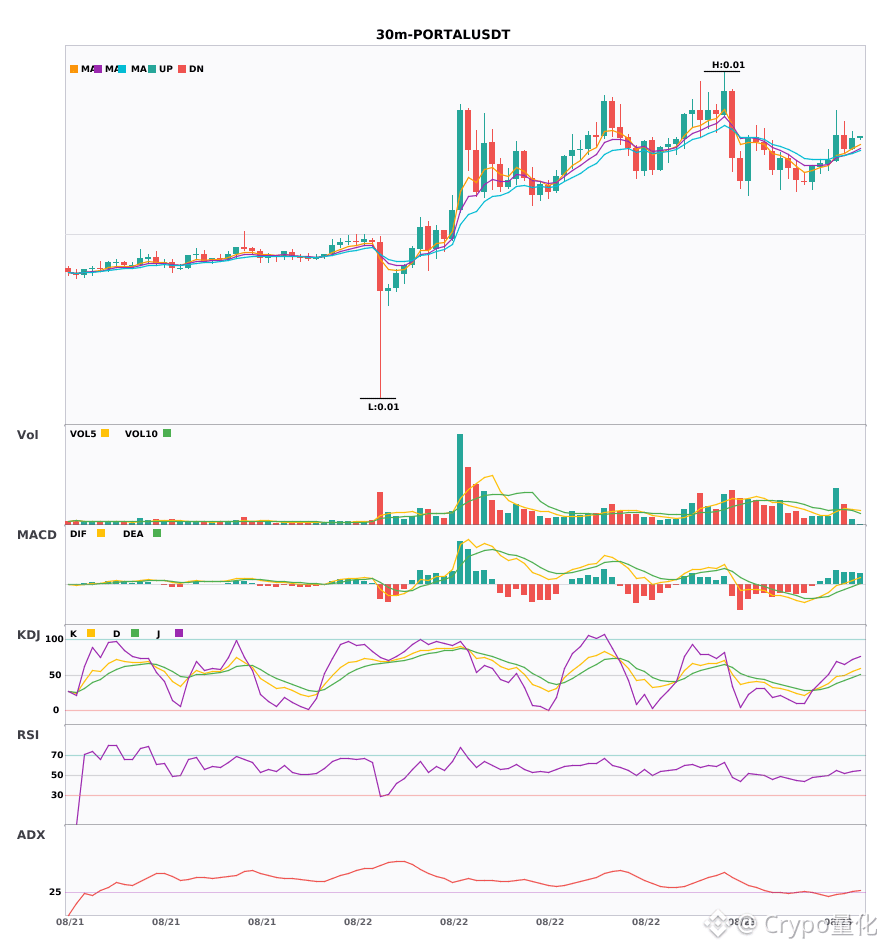Select the RSI panel label
This screenshot has width=885, height=950.
point(27,734)
